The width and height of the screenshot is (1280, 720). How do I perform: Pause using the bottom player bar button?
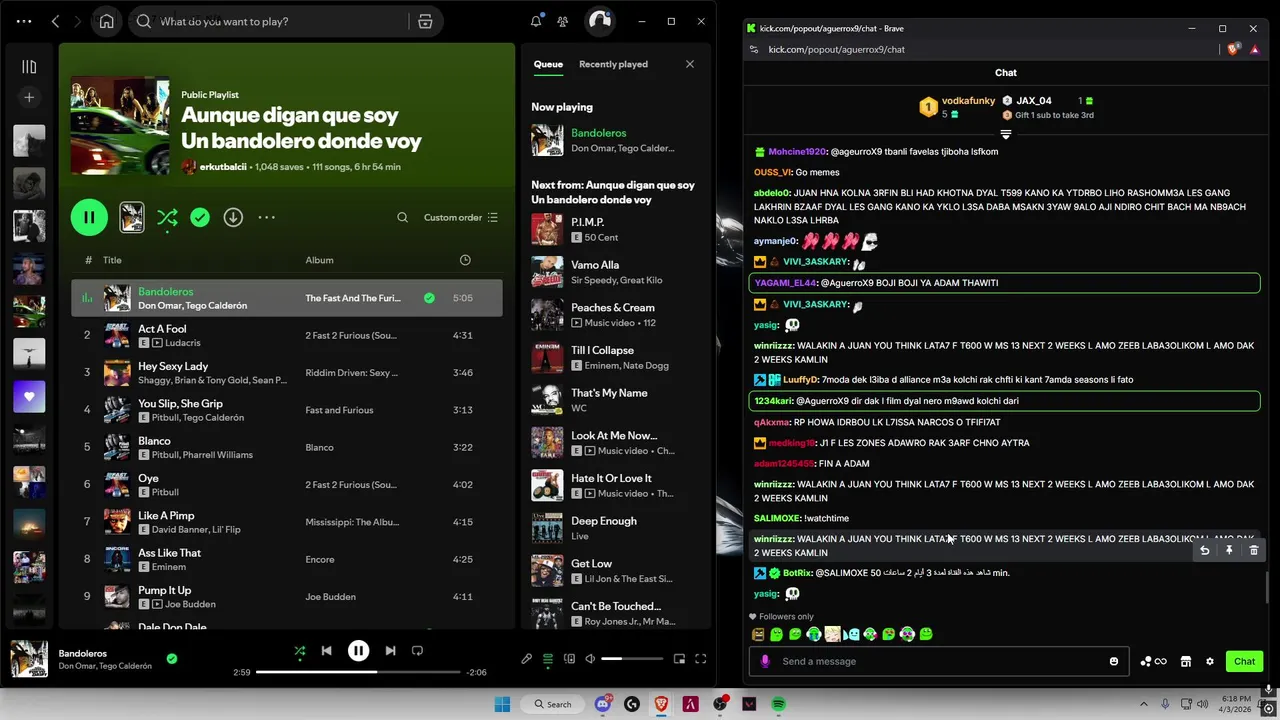coord(358,651)
